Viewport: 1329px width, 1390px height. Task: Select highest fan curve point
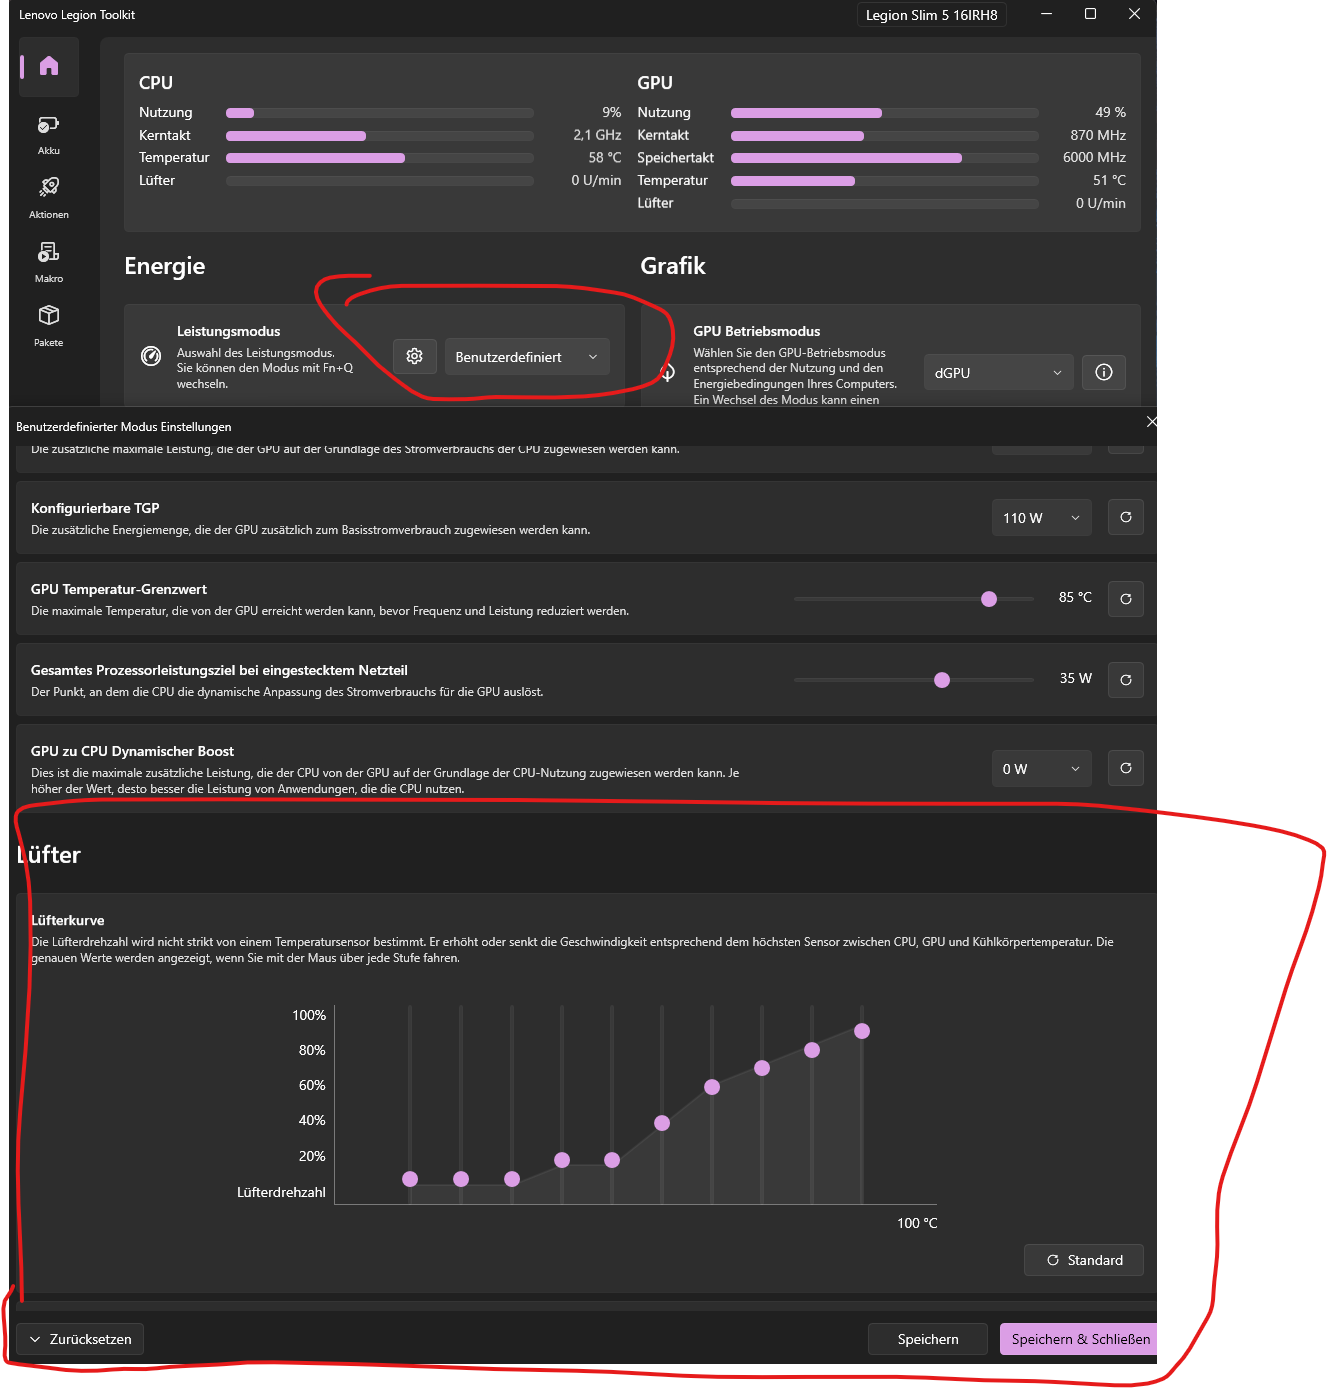(x=862, y=1031)
